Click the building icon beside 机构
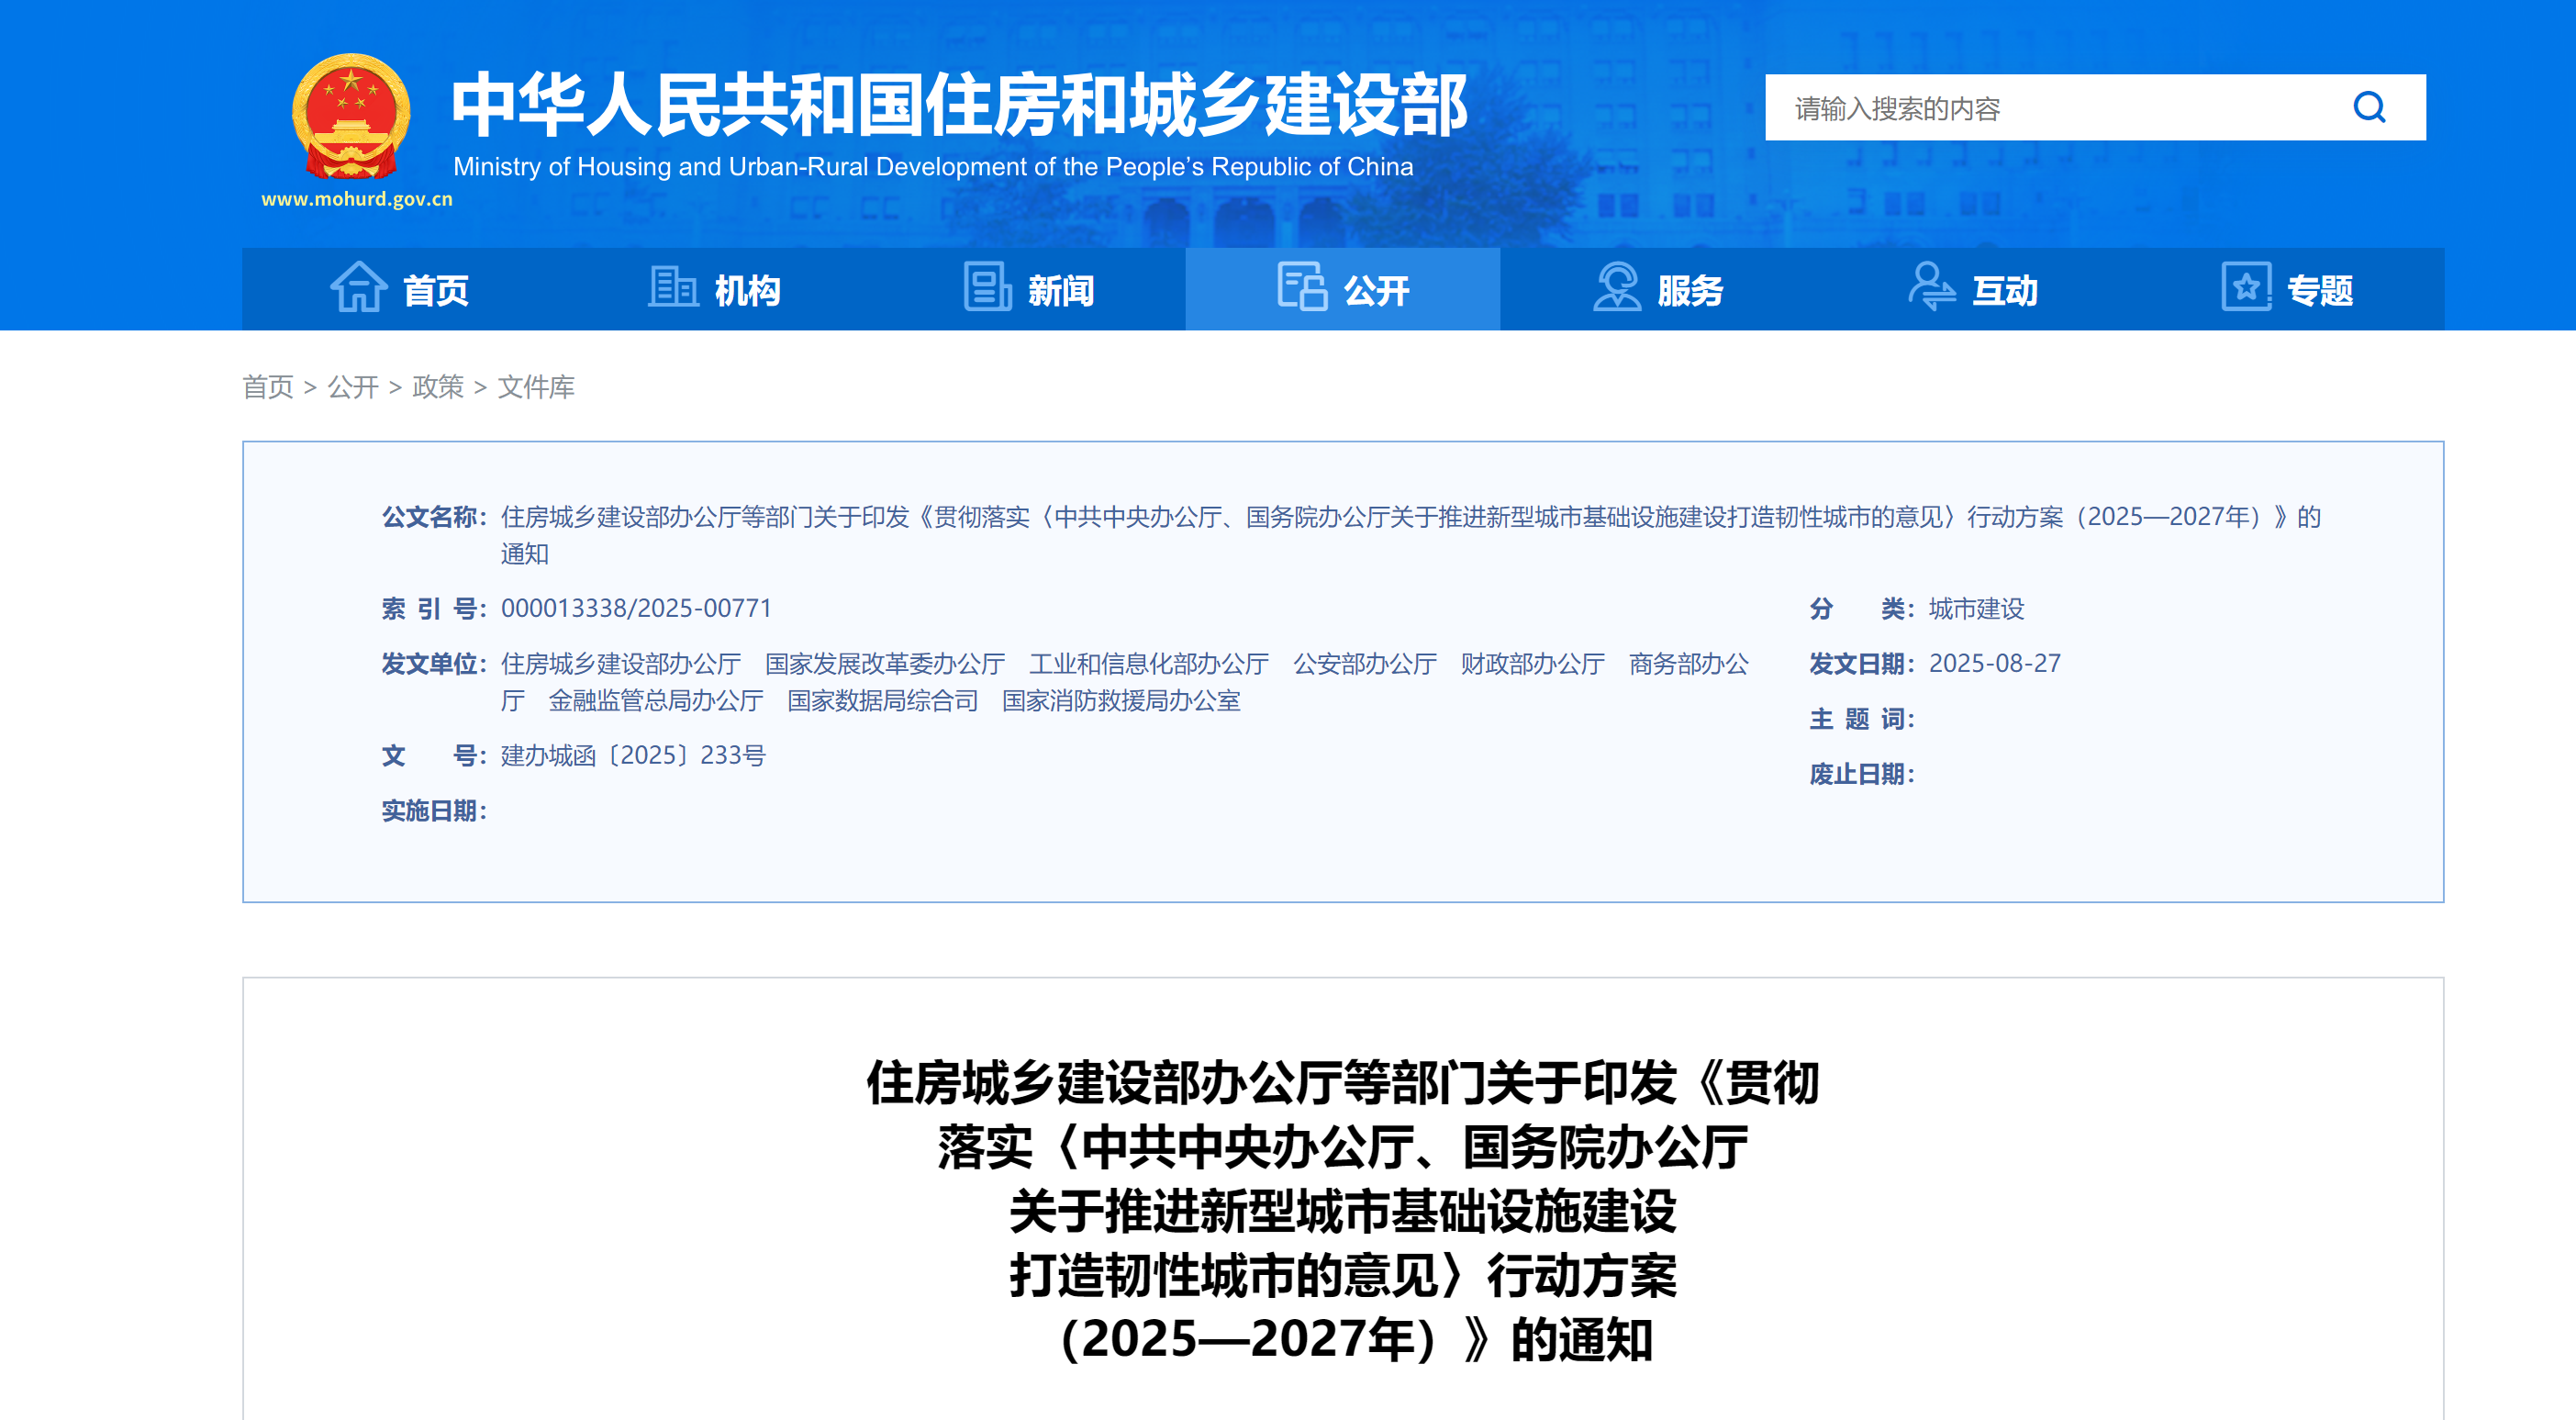This screenshot has height=1420, width=2576. (673, 288)
